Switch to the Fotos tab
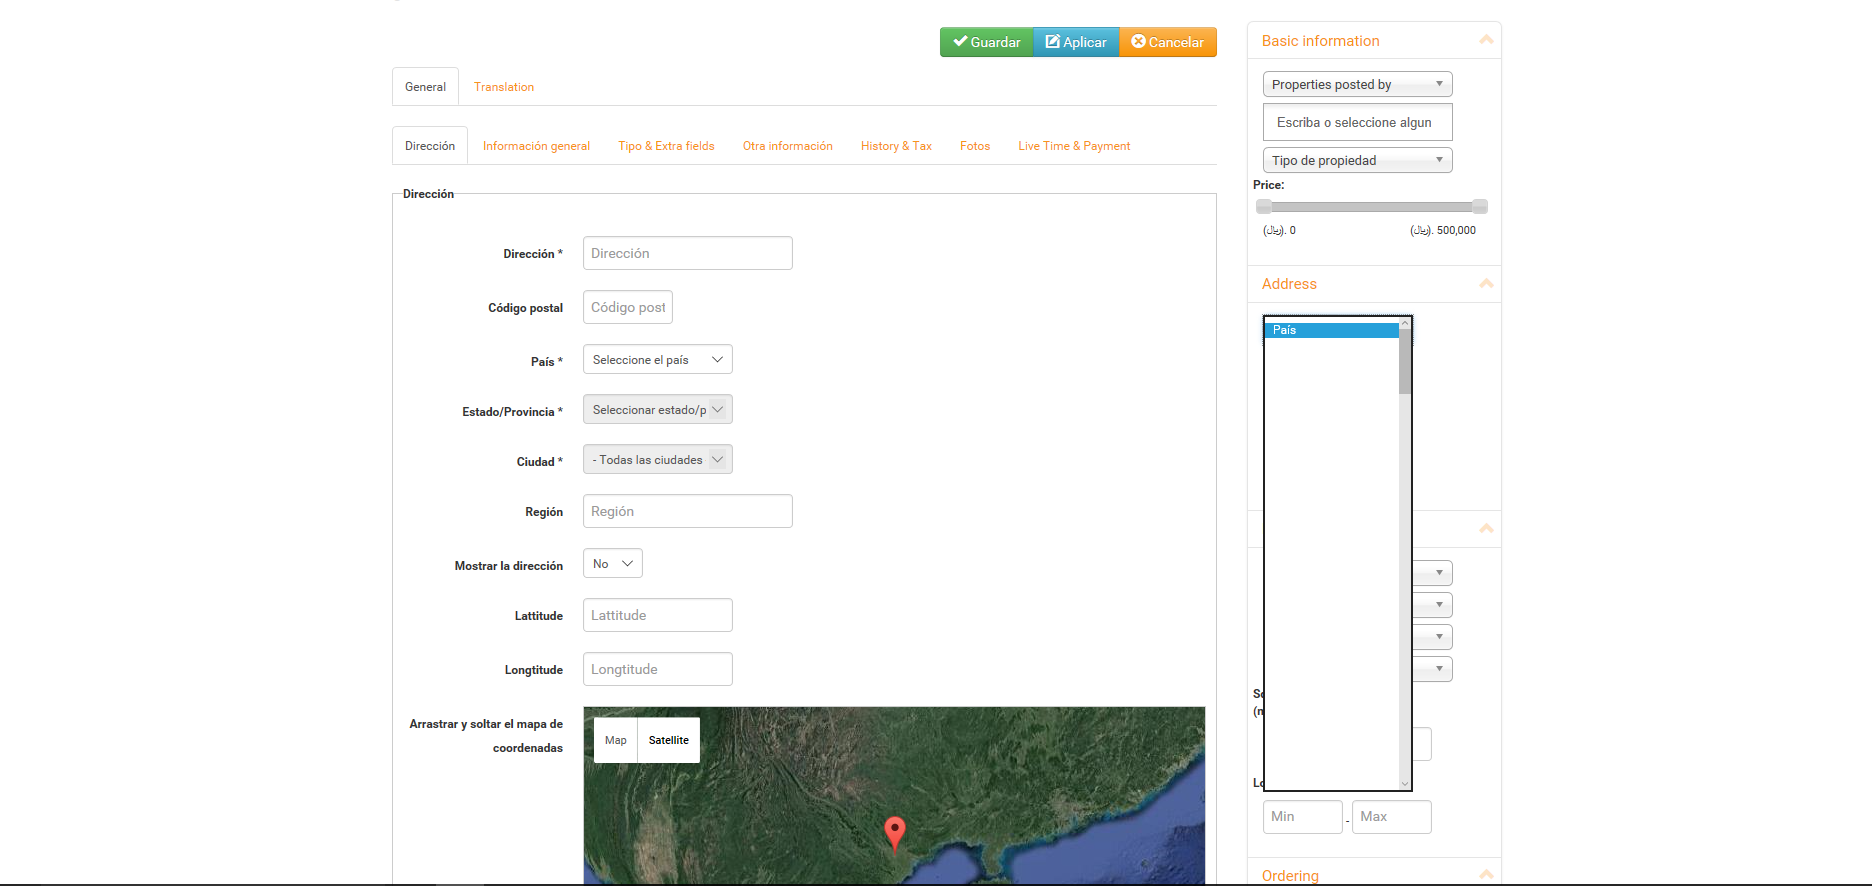This screenshot has height=886, width=1872. [x=975, y=146]
